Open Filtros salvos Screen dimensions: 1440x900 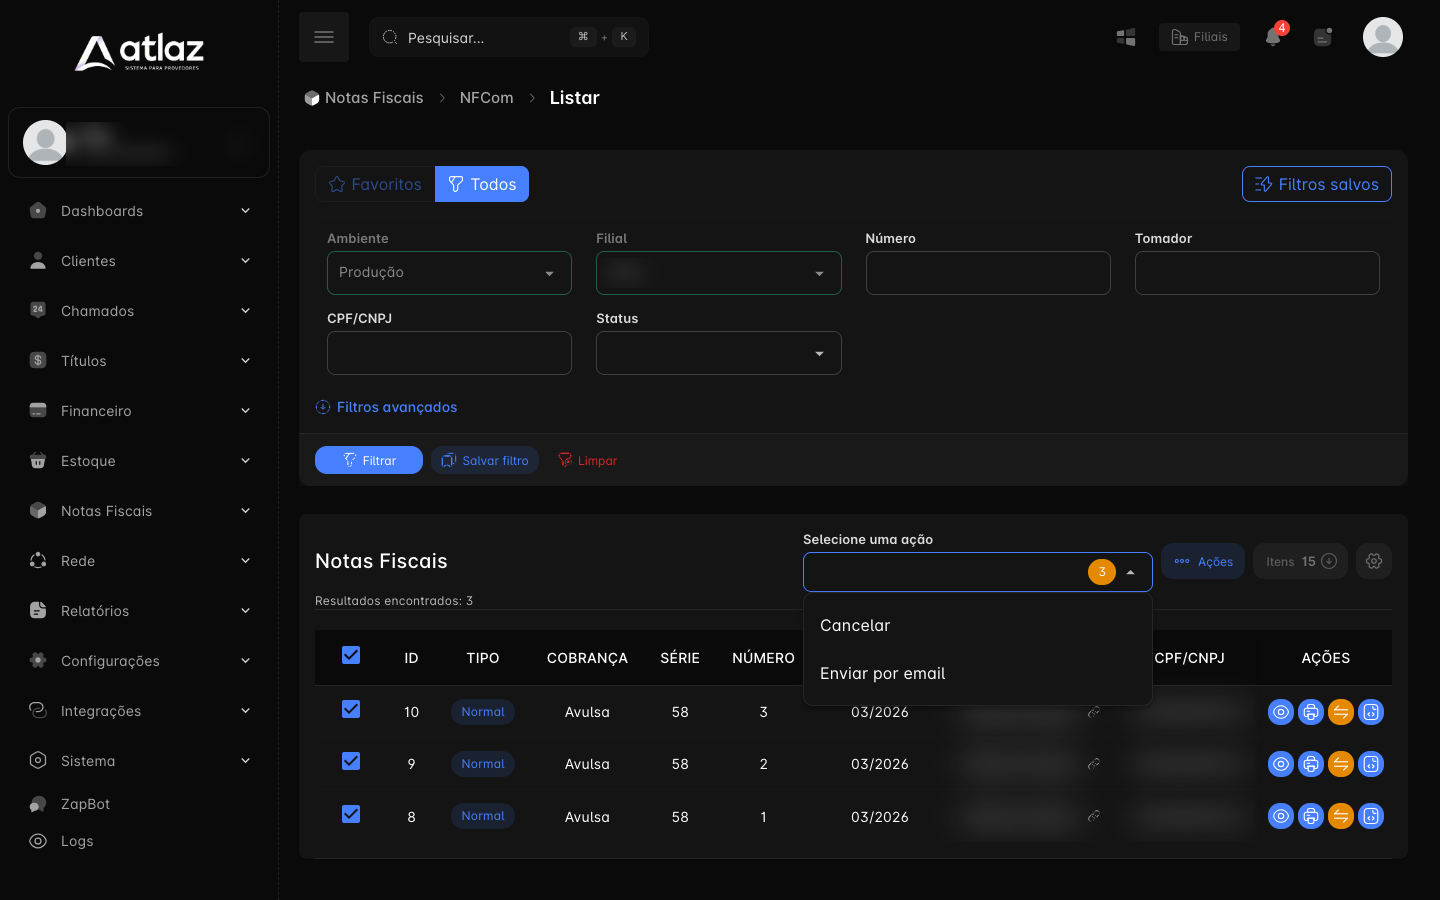pos(1317,184)
